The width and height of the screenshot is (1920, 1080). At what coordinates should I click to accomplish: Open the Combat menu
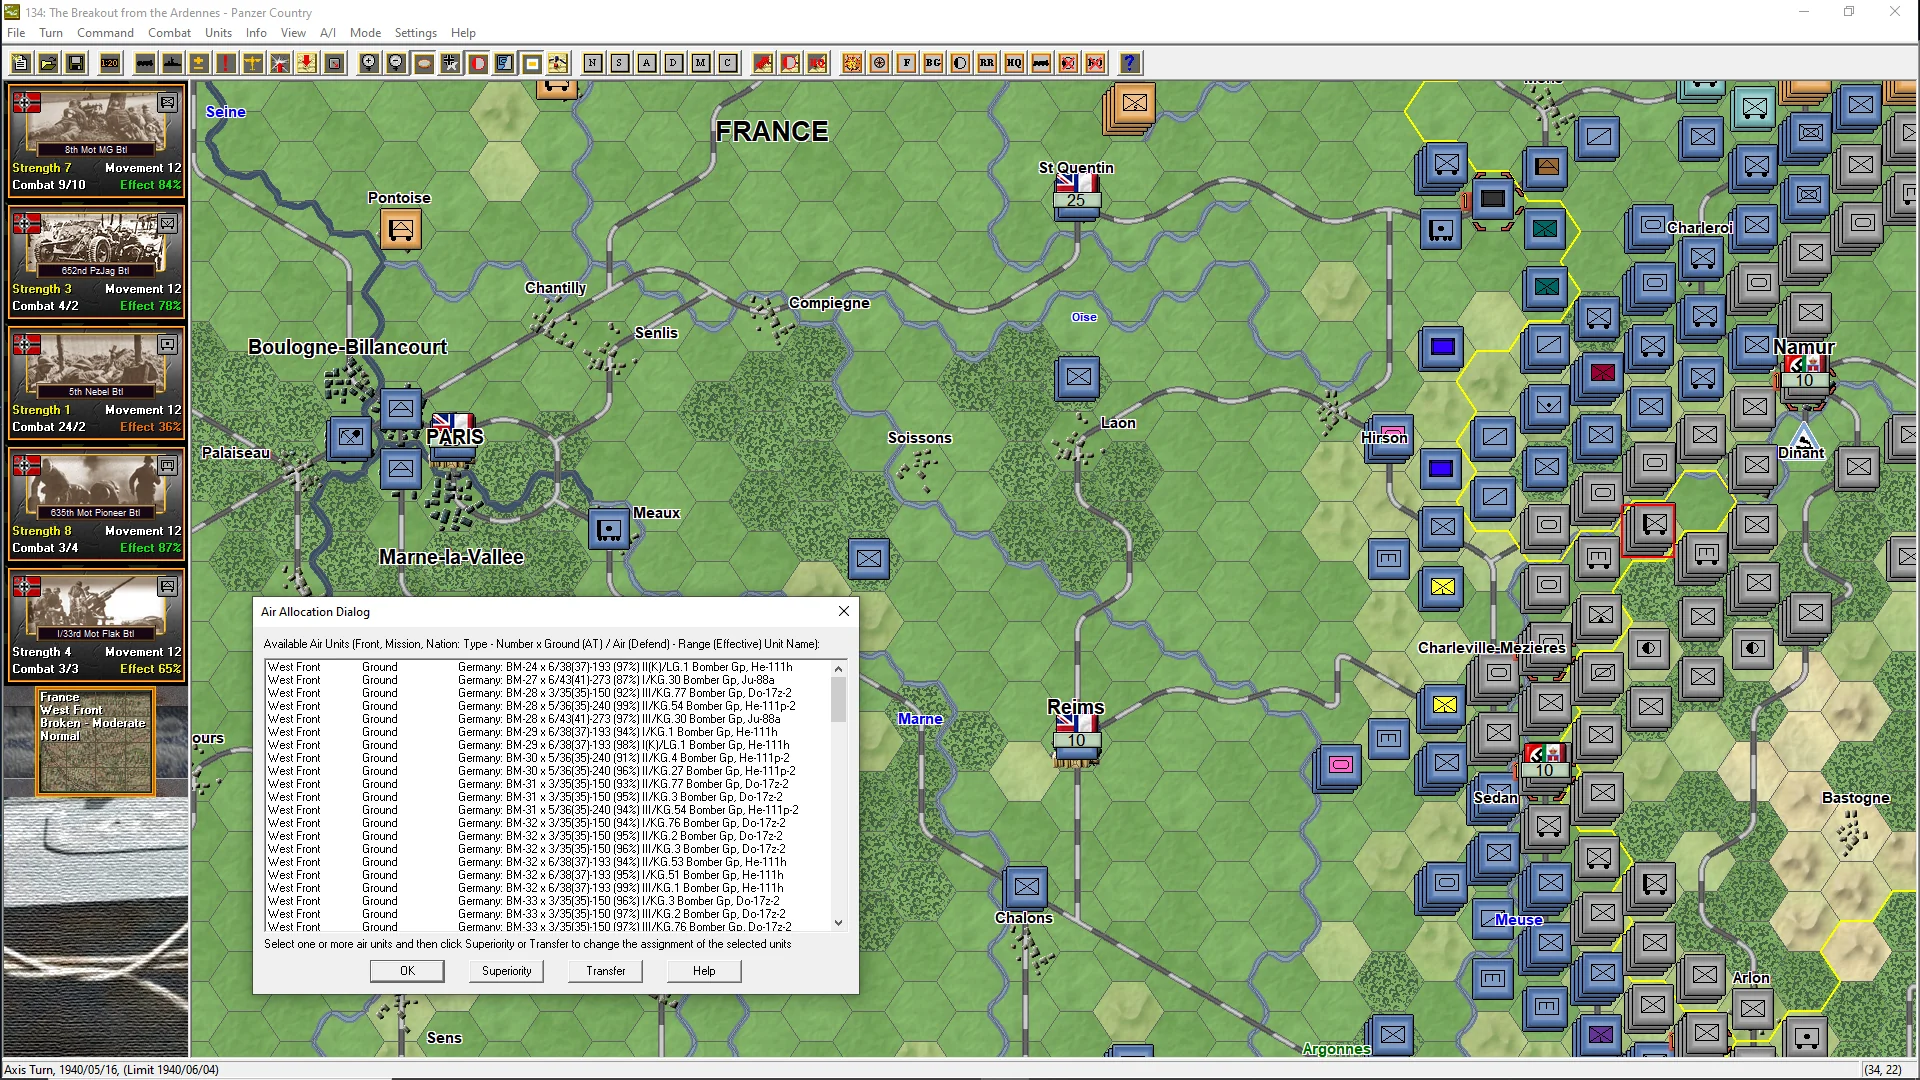pos(169,32)
